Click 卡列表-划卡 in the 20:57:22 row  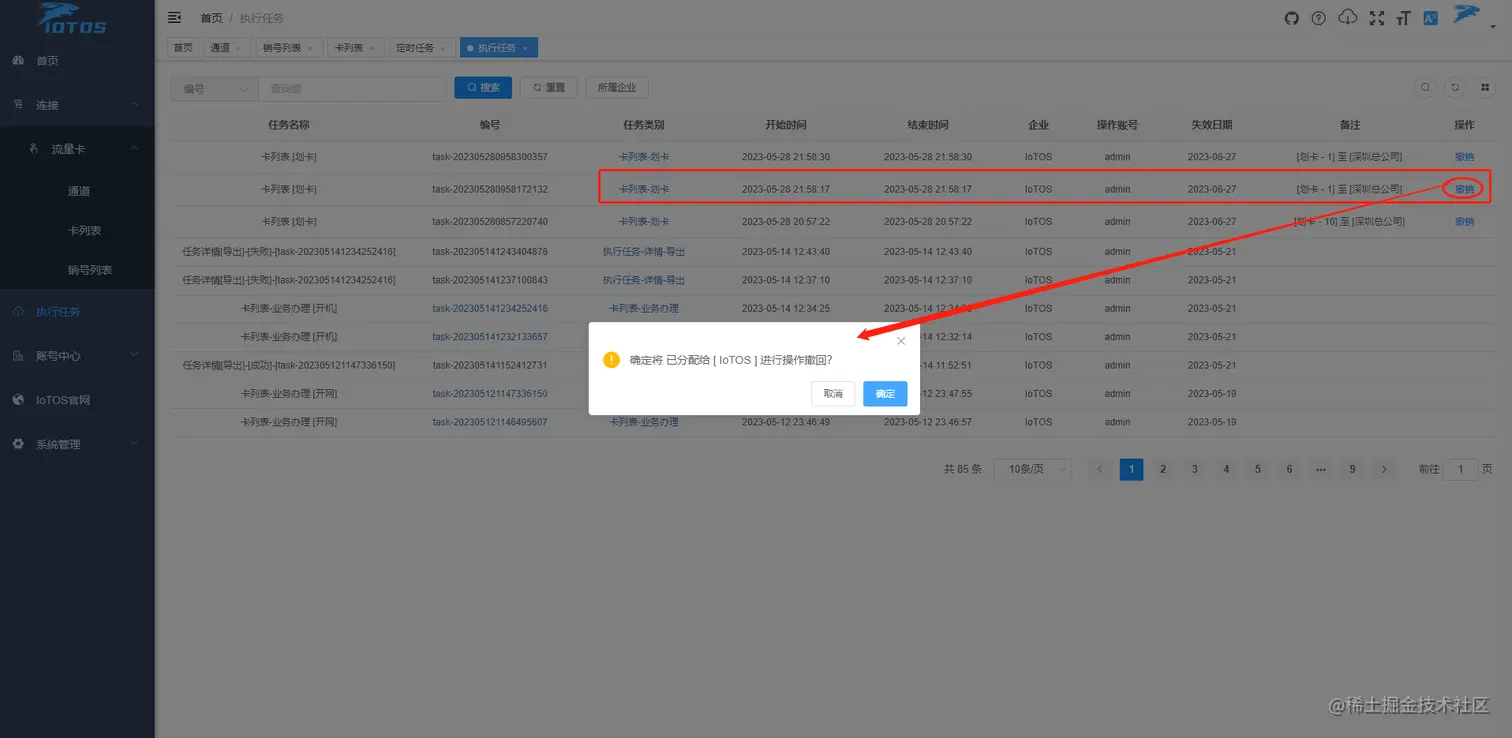(644, 222)
